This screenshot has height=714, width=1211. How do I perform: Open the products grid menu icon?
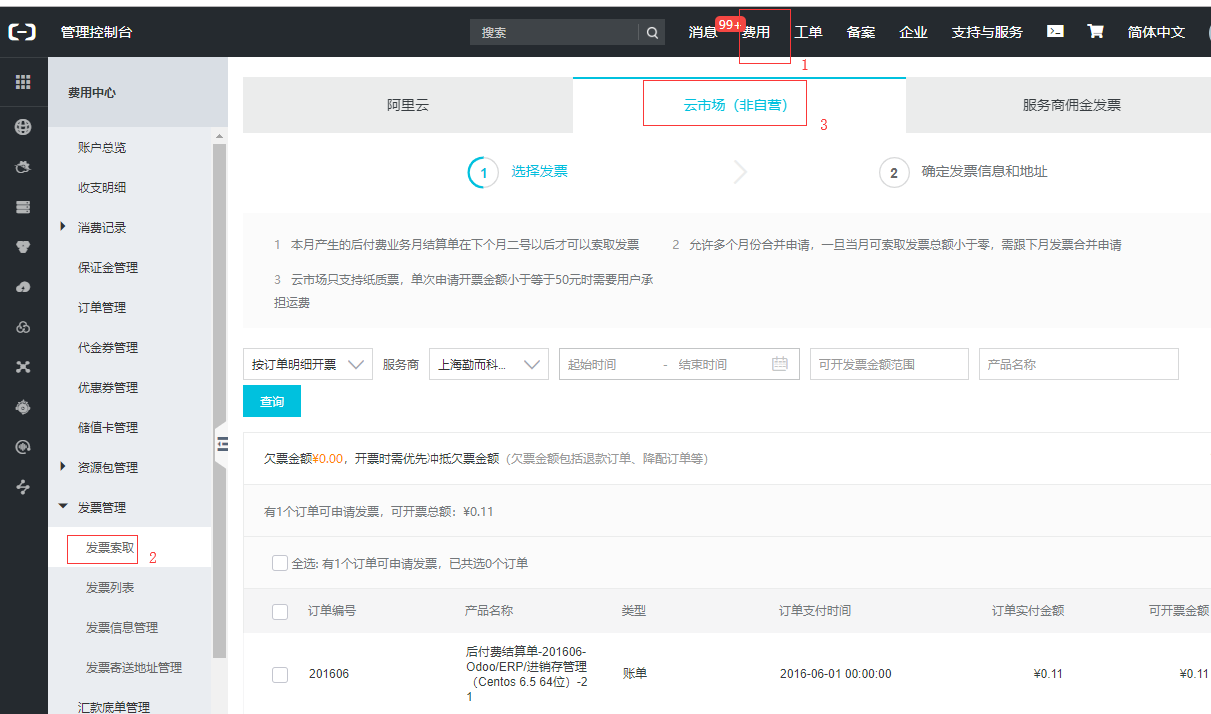click(23, 83)
